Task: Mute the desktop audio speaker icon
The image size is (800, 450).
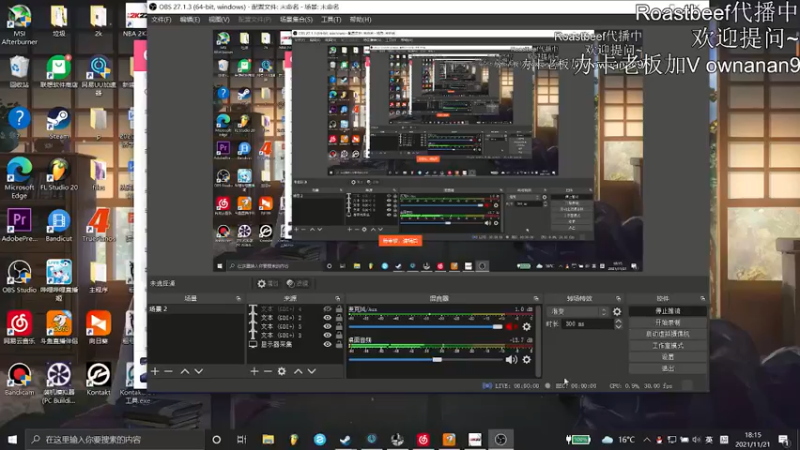Action: point(511,360)
